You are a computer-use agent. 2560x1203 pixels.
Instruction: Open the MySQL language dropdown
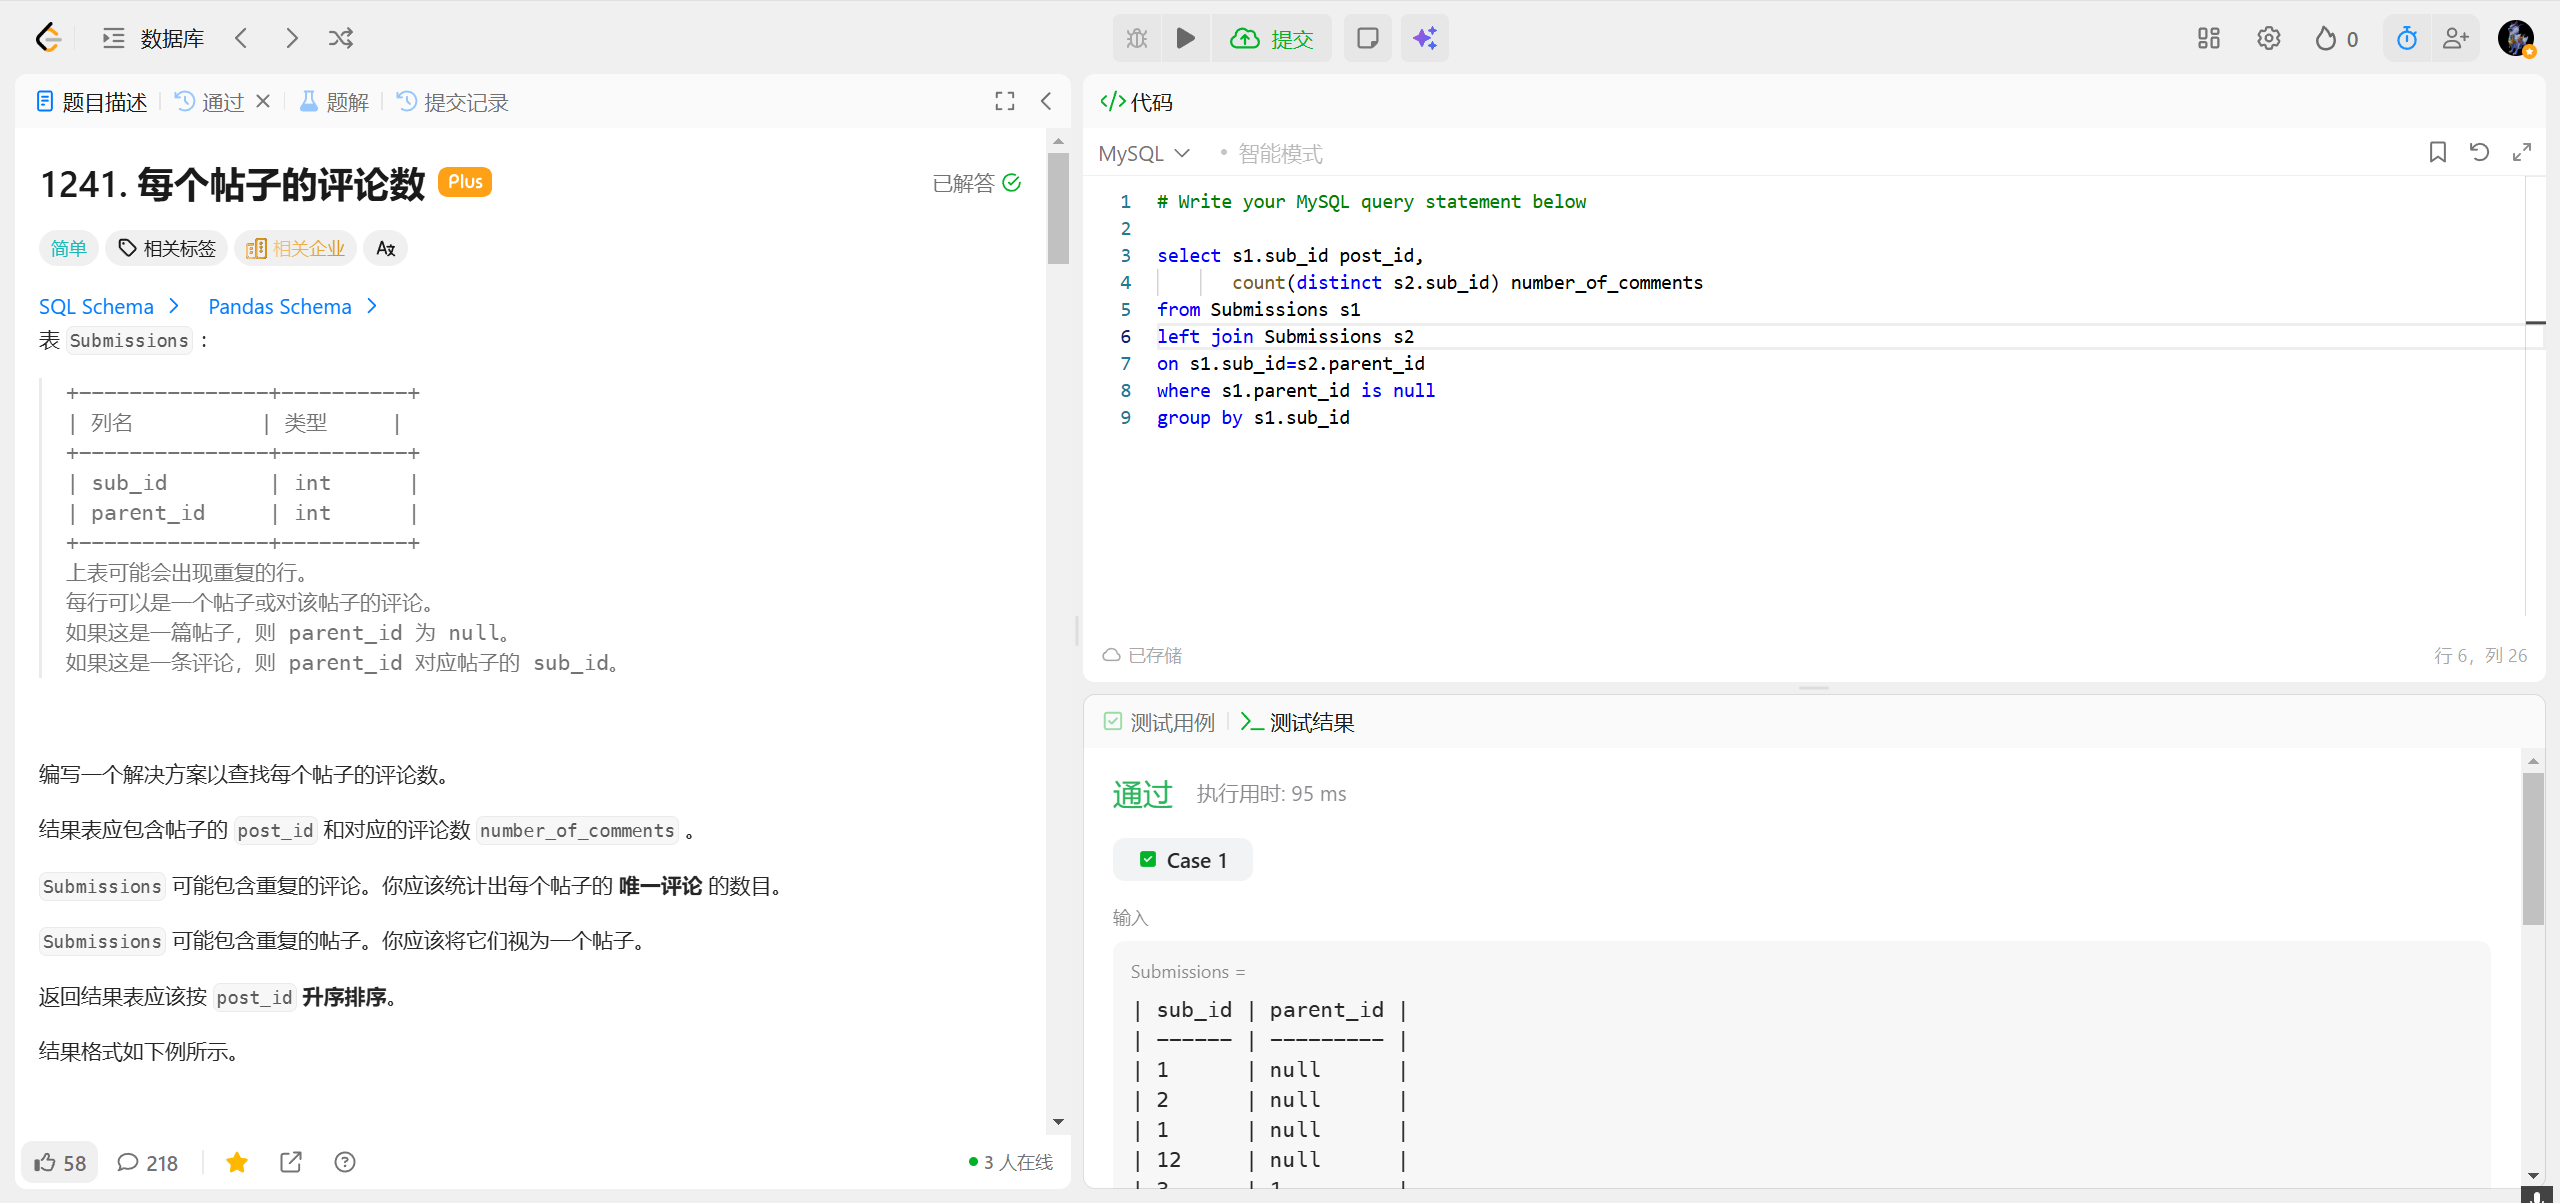coord(1143,153)
